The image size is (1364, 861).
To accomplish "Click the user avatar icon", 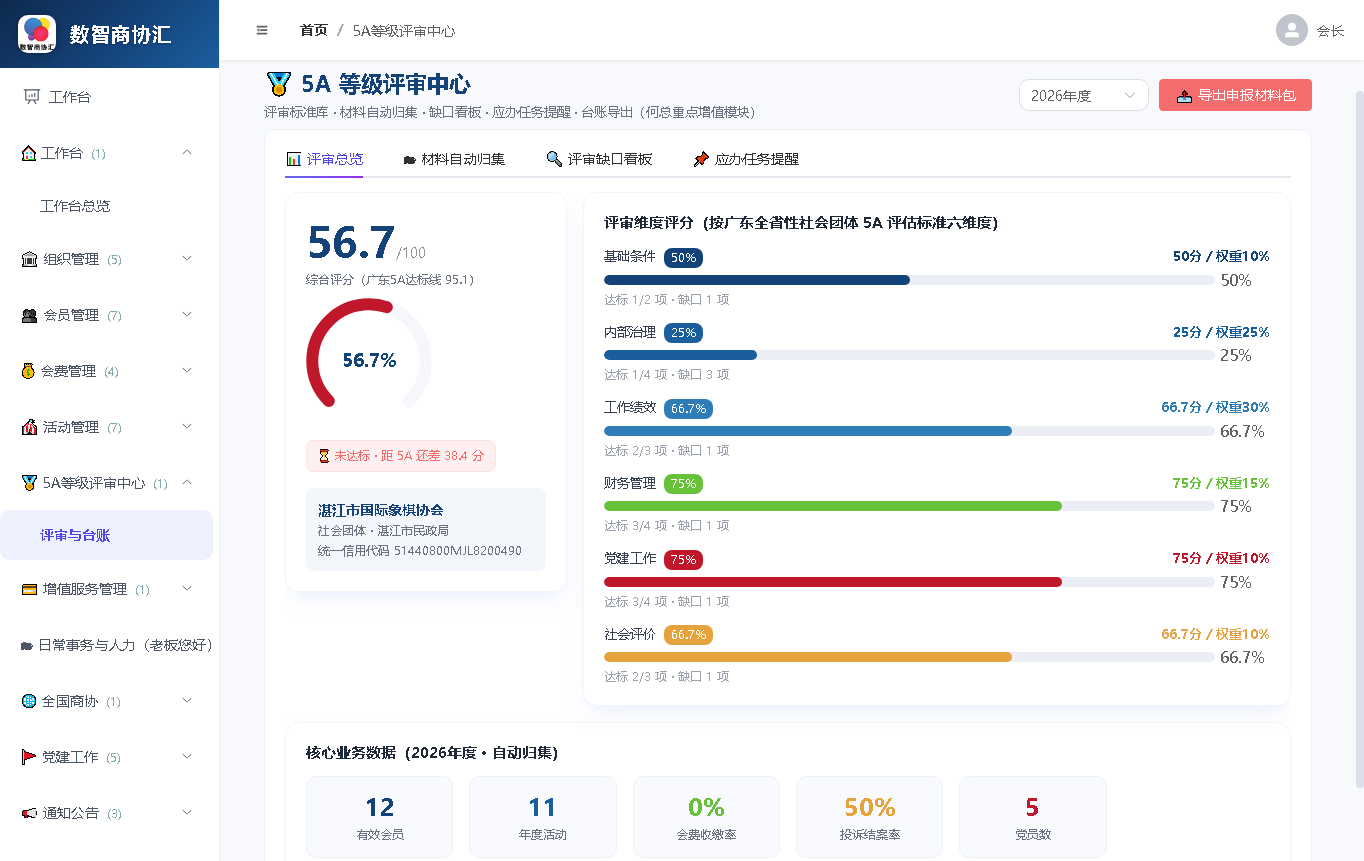I will [1292, 30].
